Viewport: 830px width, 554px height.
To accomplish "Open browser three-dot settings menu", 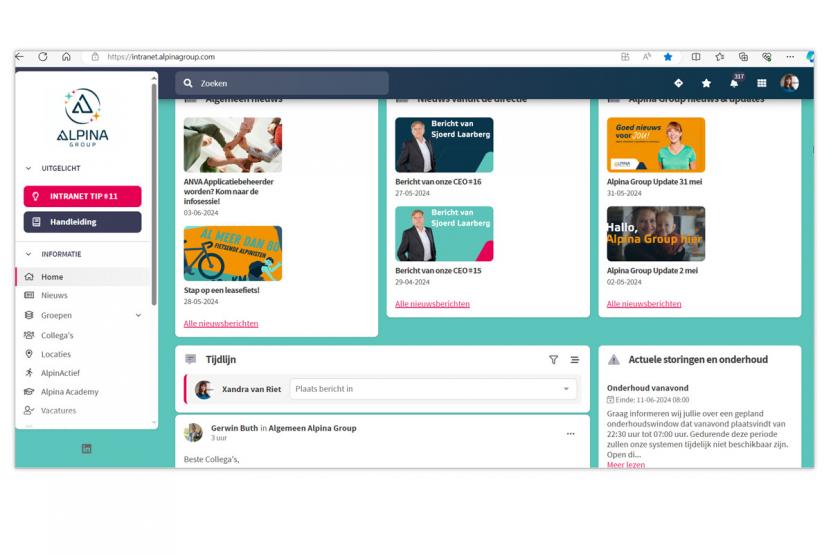I will [x=790, y=57].
